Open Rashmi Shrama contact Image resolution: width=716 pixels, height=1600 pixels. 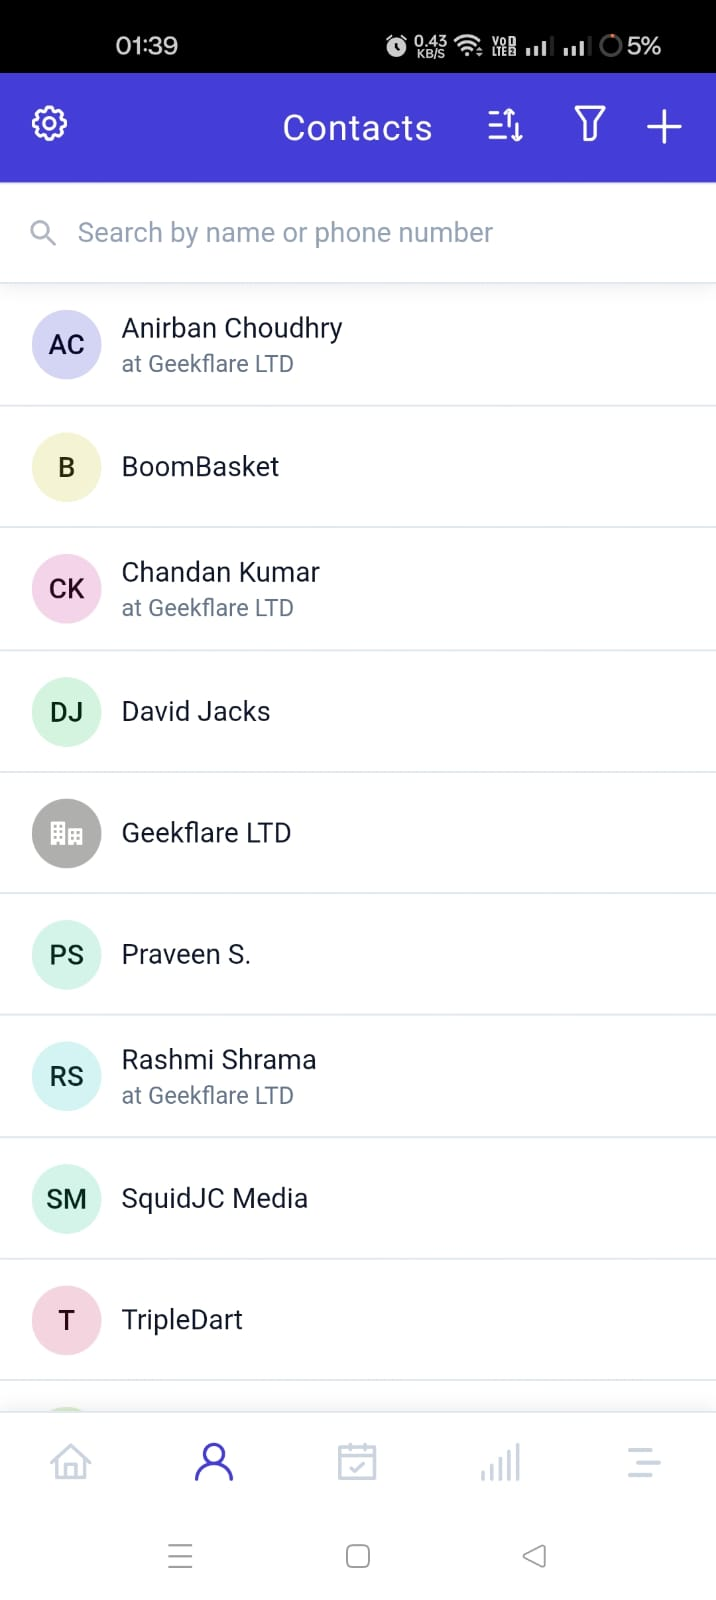click(358, 1077)
